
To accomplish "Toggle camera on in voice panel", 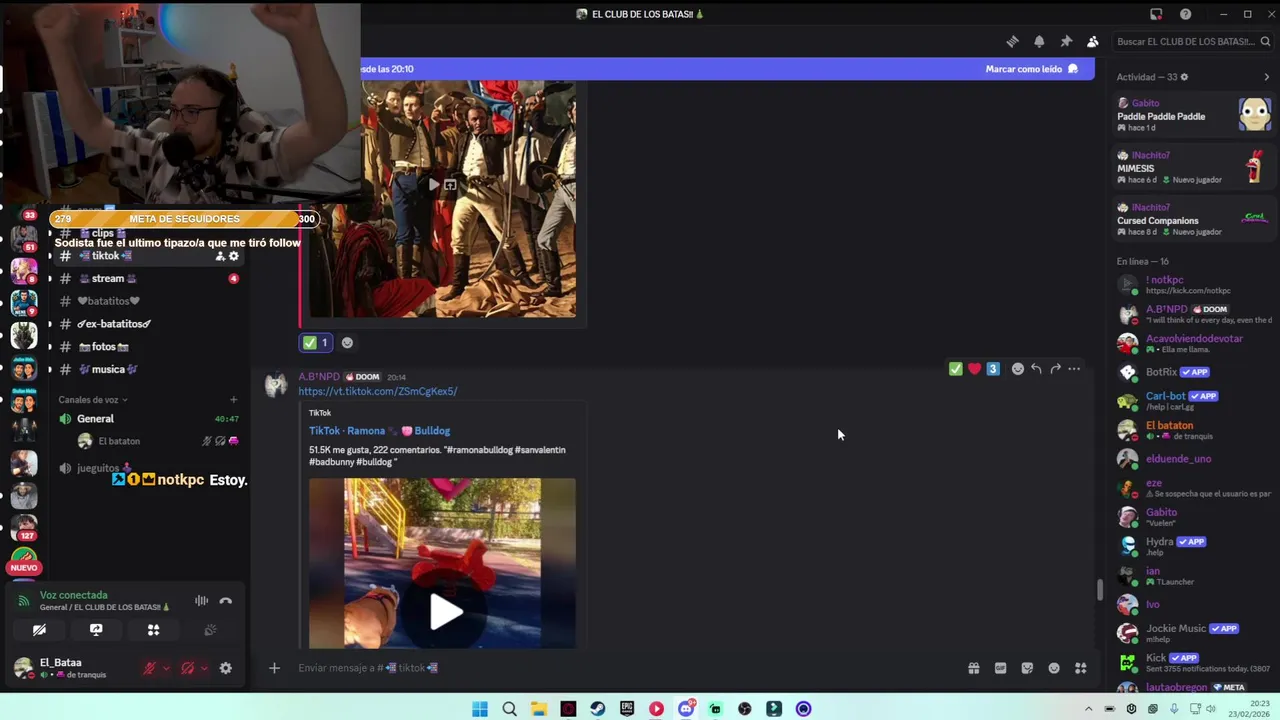I will [x=39, y=630].
